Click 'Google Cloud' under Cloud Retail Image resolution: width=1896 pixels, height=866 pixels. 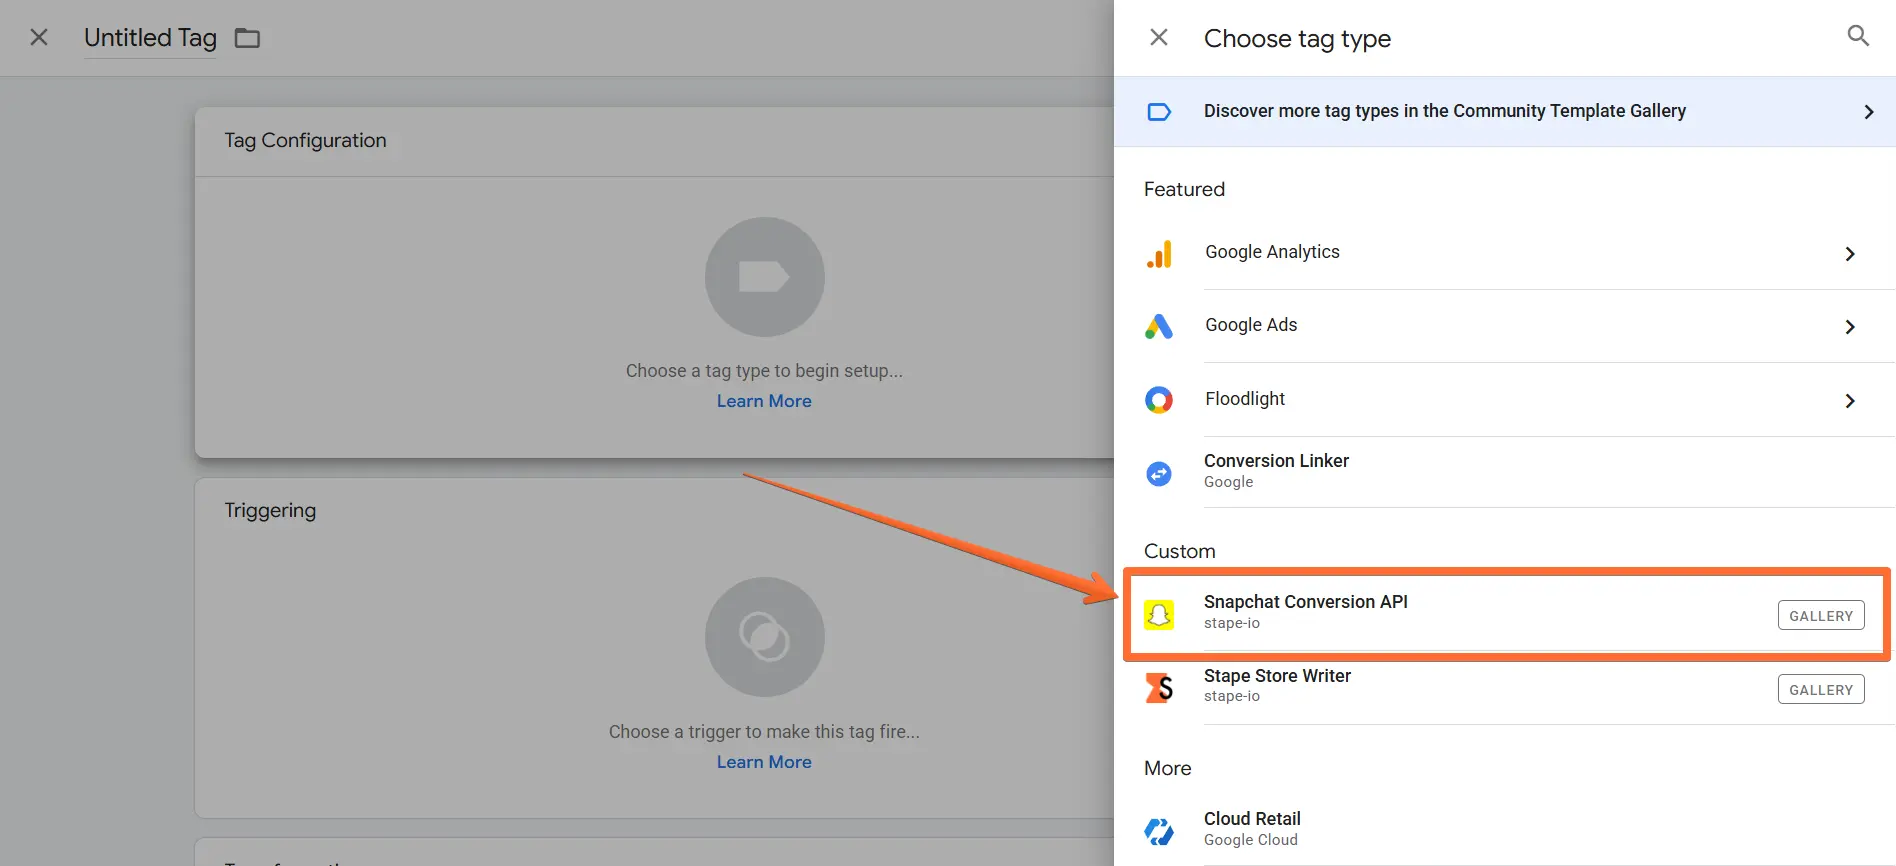pos(1251,840)
